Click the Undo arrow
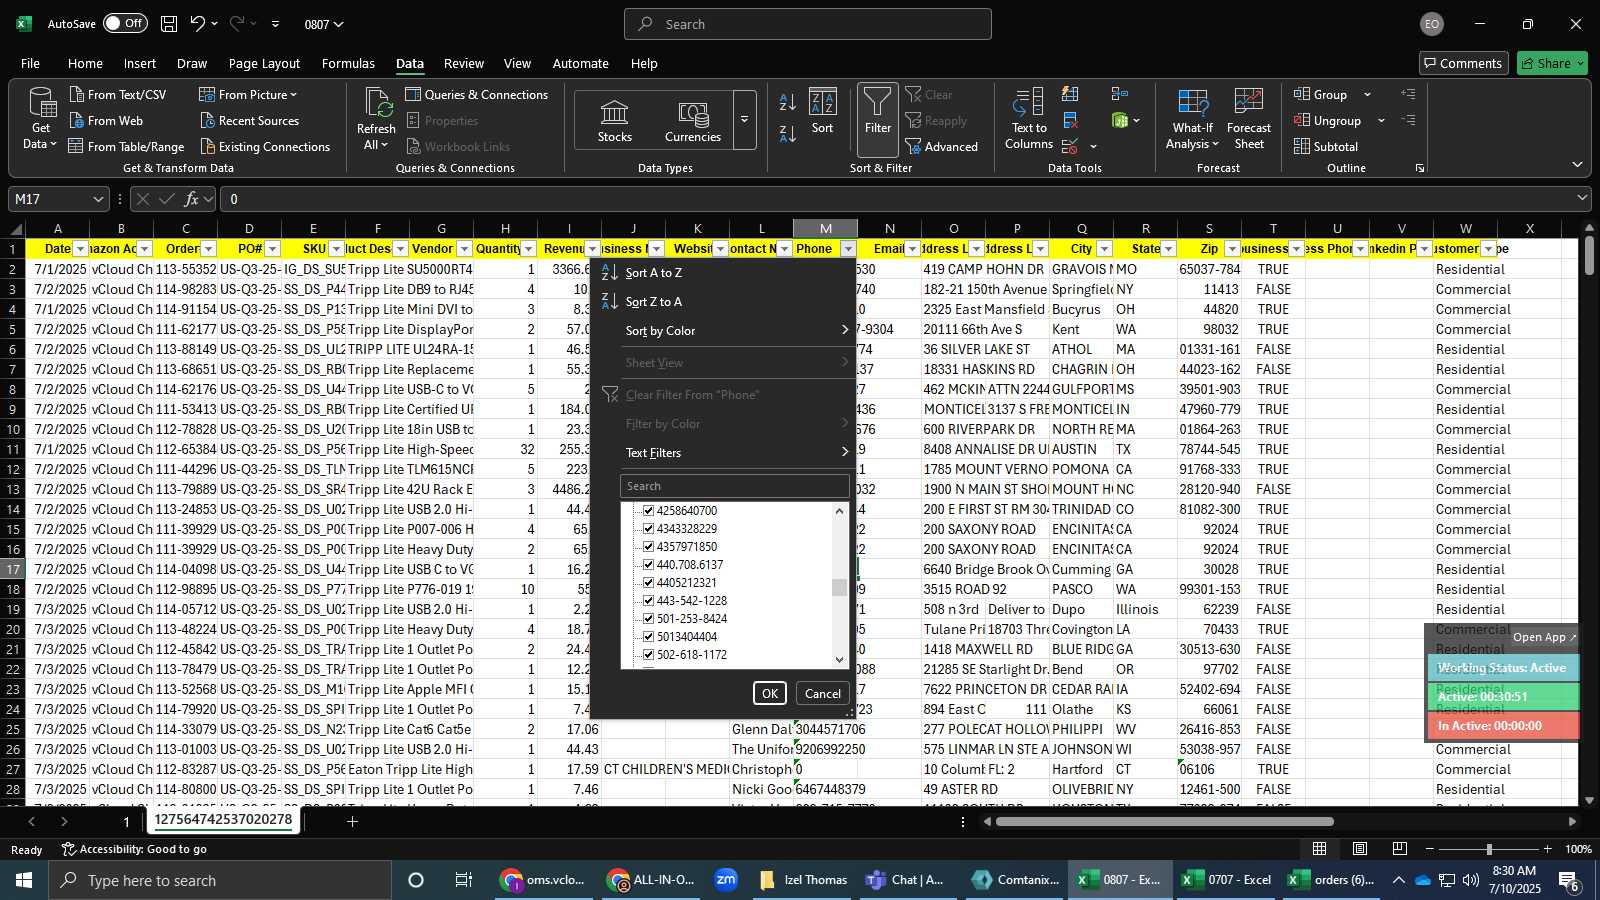The height and width of the screenshot is (900, 1600). click(x=198, y=24)
